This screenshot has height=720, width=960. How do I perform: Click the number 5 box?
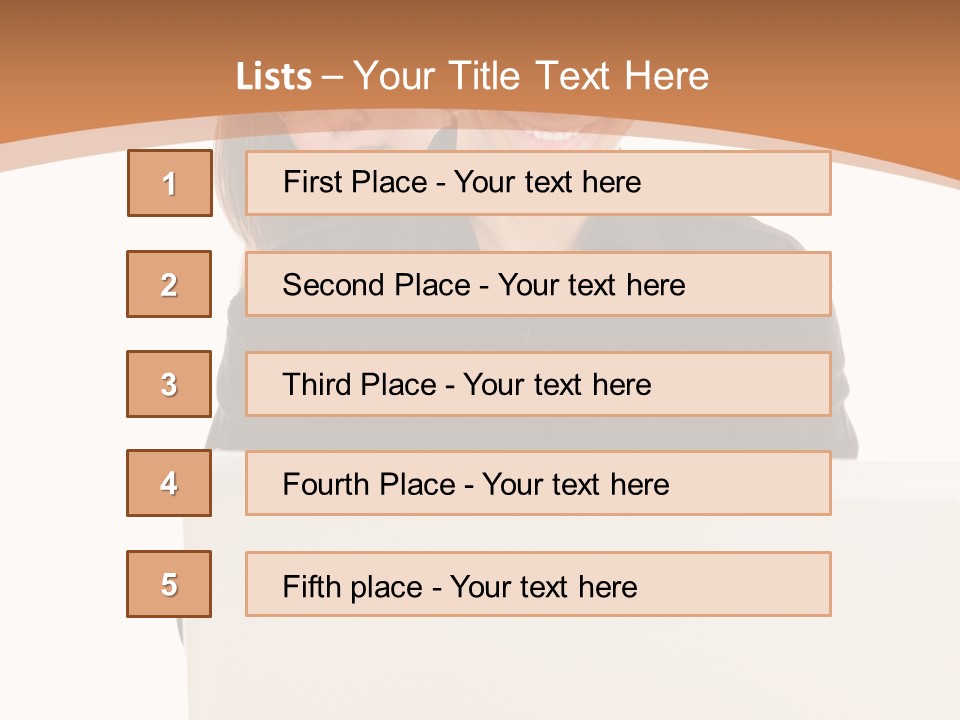[x=169, y=584]
